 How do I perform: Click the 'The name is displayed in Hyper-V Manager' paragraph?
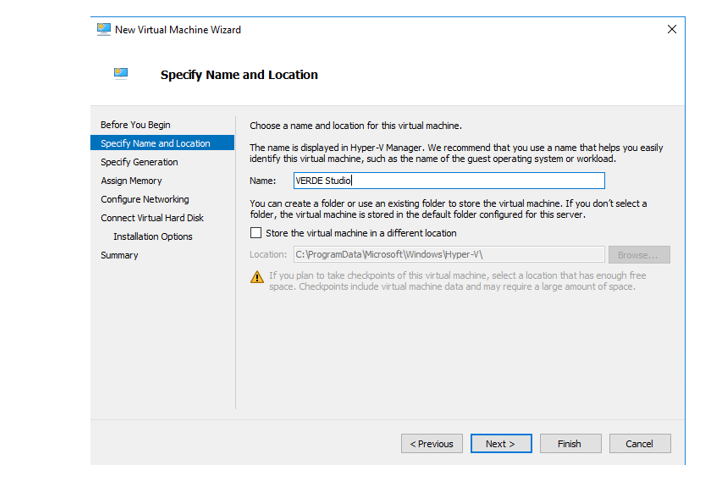pyautogui.click(x=456, y=153)
